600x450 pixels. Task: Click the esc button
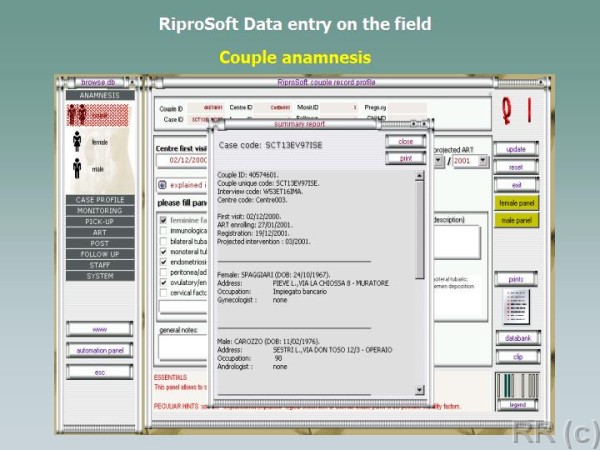click(99, 372)
